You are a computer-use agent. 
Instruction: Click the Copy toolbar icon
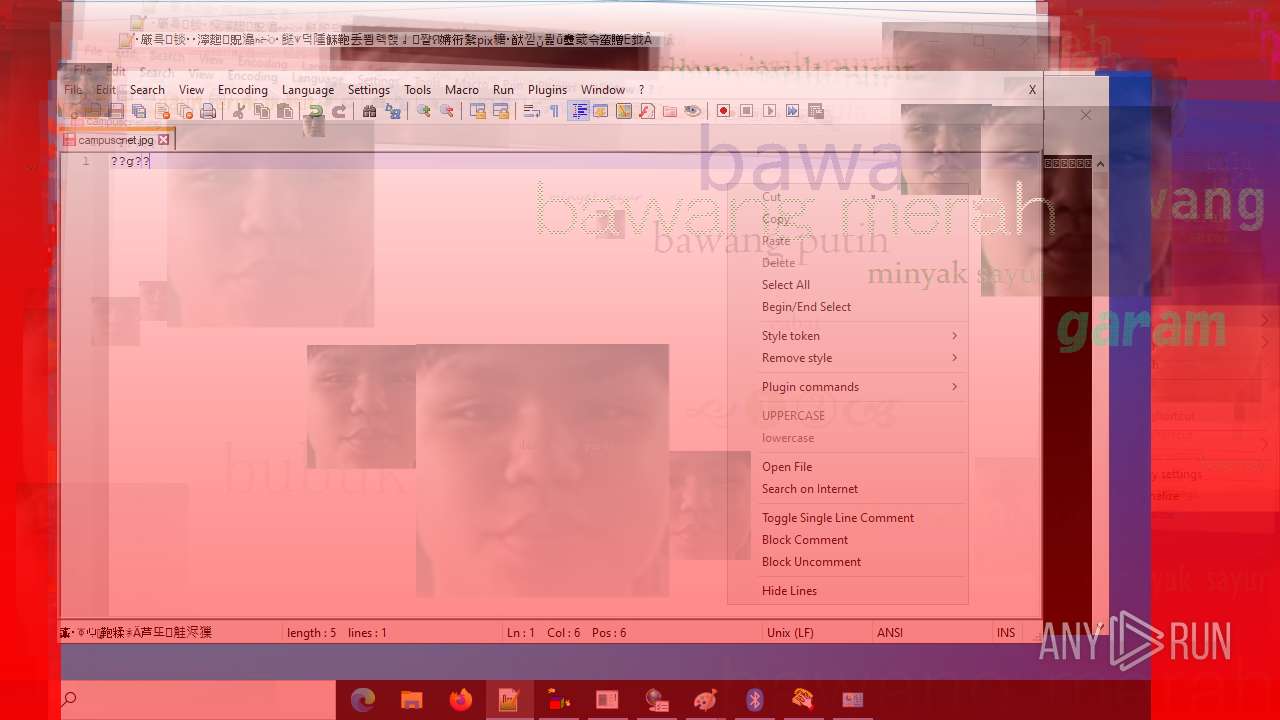pos(261,111)
